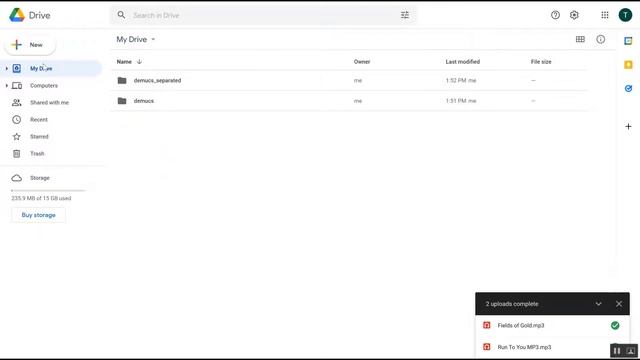Click the Storage cloud icon
Viewport: 640px width, 360px height.
pyautogui.click(x=16, y=178)
